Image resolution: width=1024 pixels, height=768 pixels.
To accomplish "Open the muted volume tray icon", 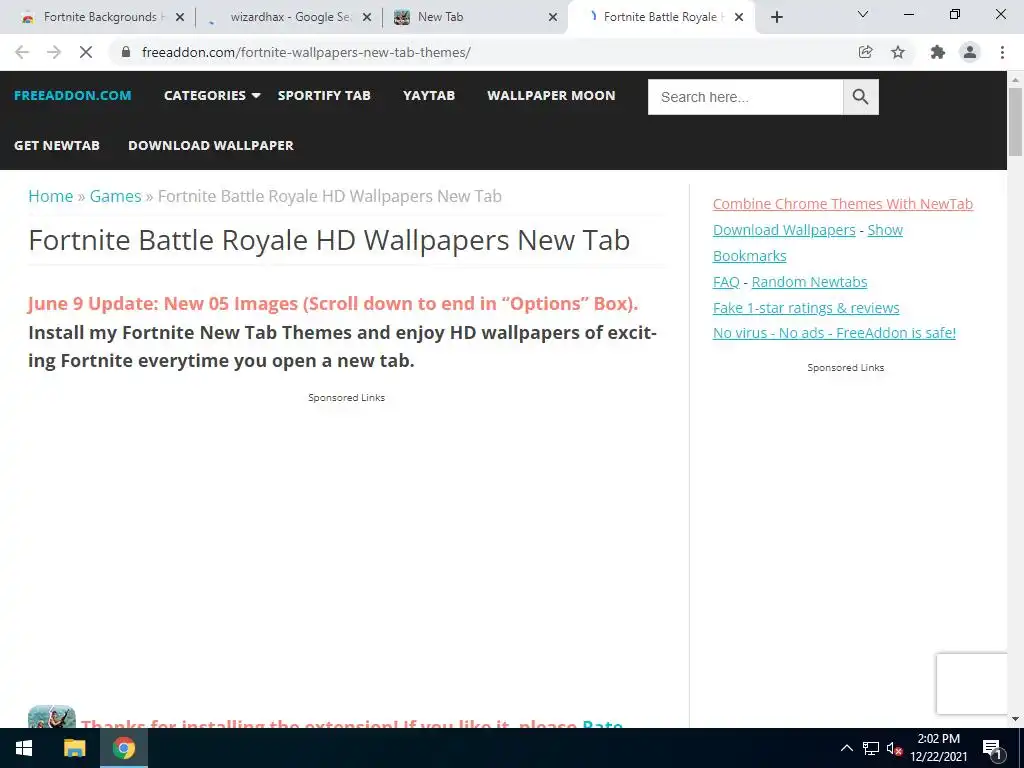I will click(894, 748).
